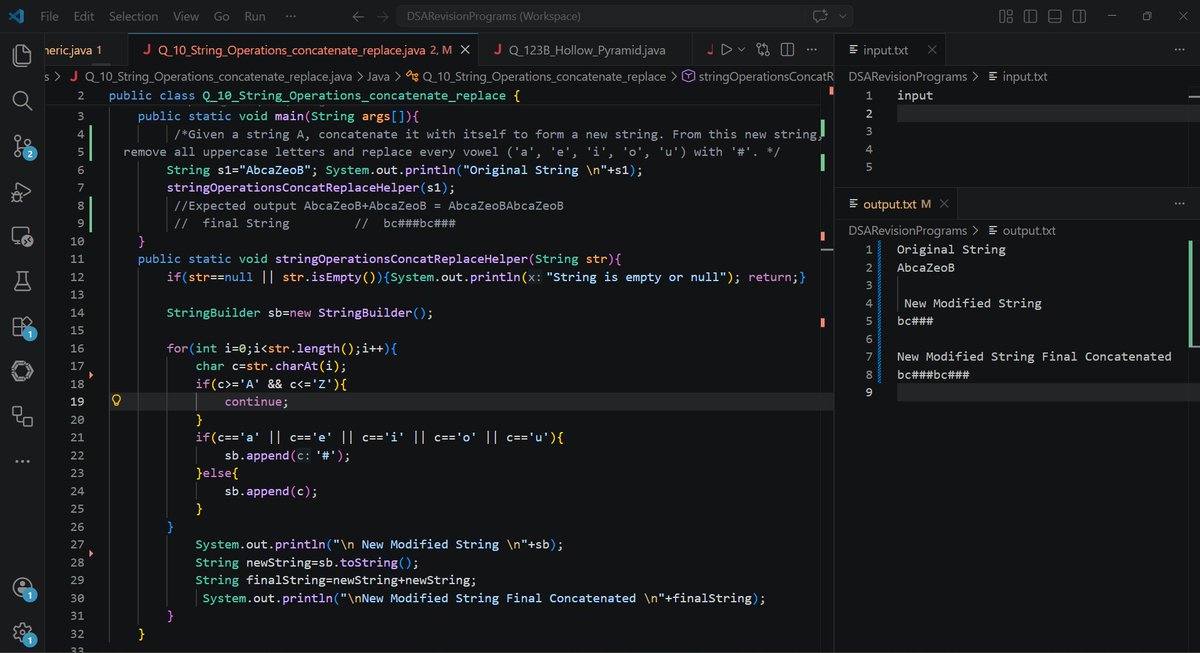Open the hexagon-shaped activity bar view
The height and width of the screenshot is (653, 1200).
22,371
